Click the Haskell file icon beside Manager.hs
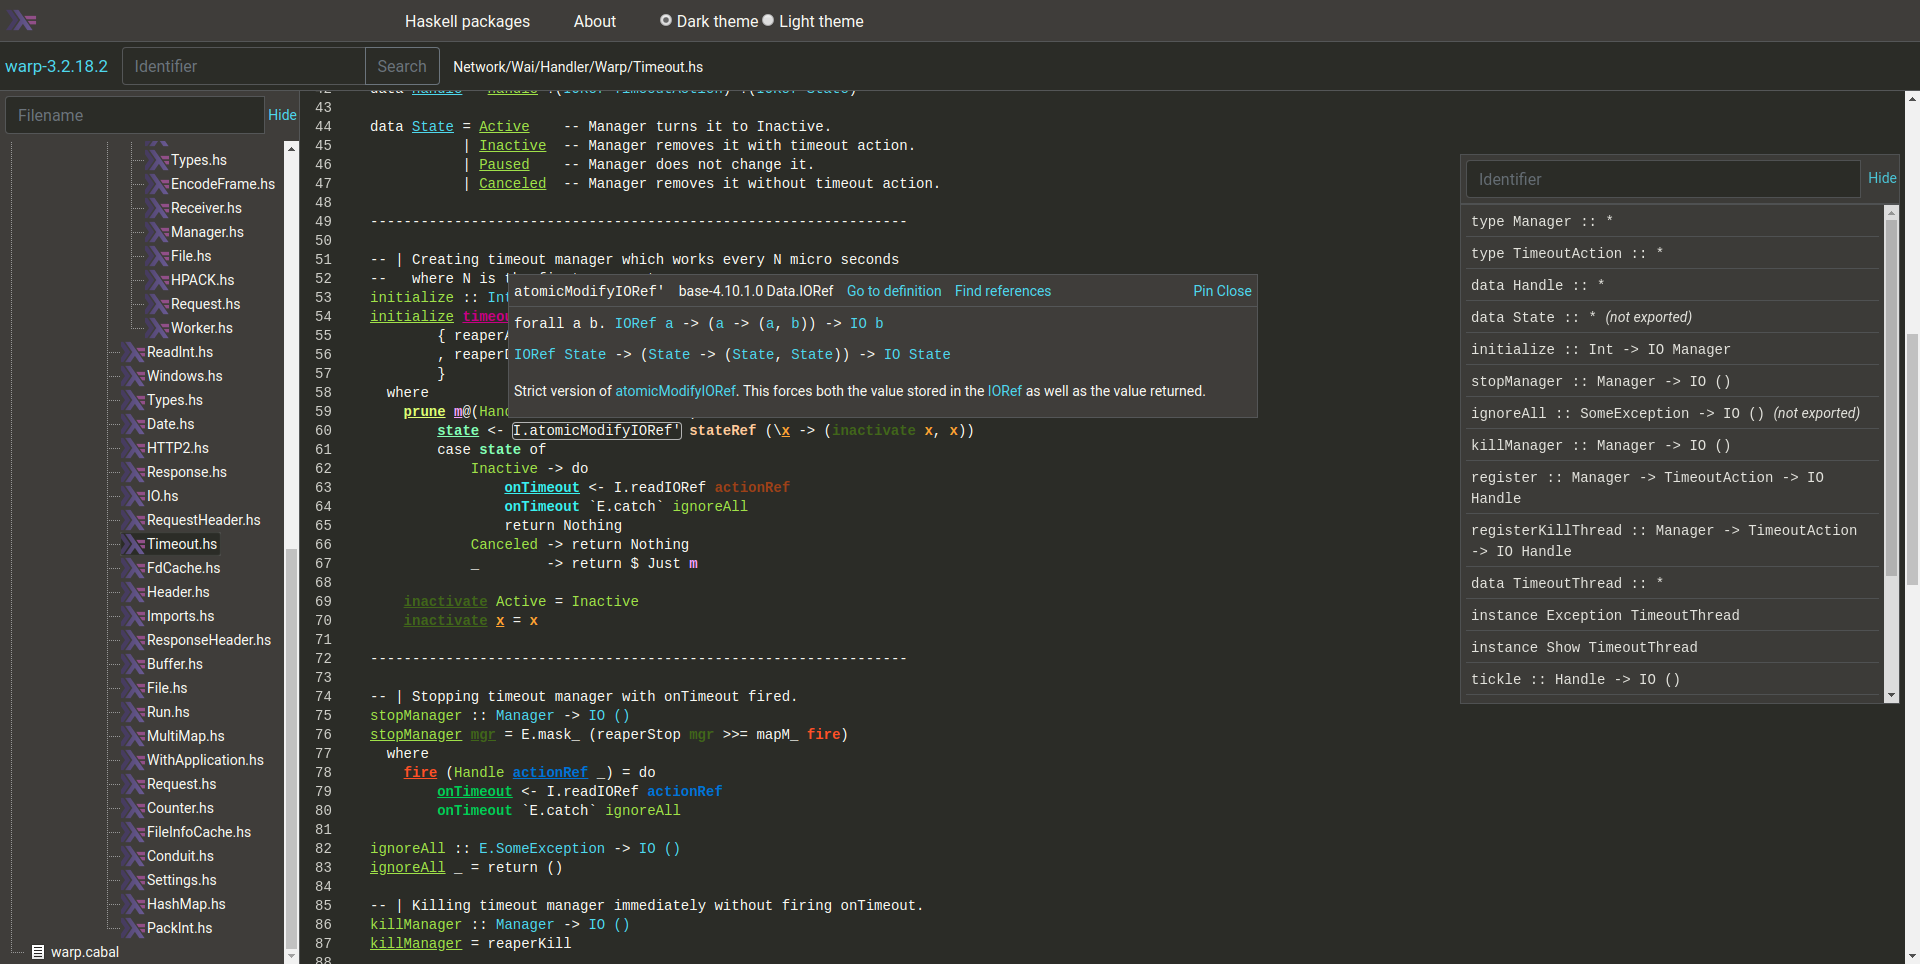 (159, 232)
